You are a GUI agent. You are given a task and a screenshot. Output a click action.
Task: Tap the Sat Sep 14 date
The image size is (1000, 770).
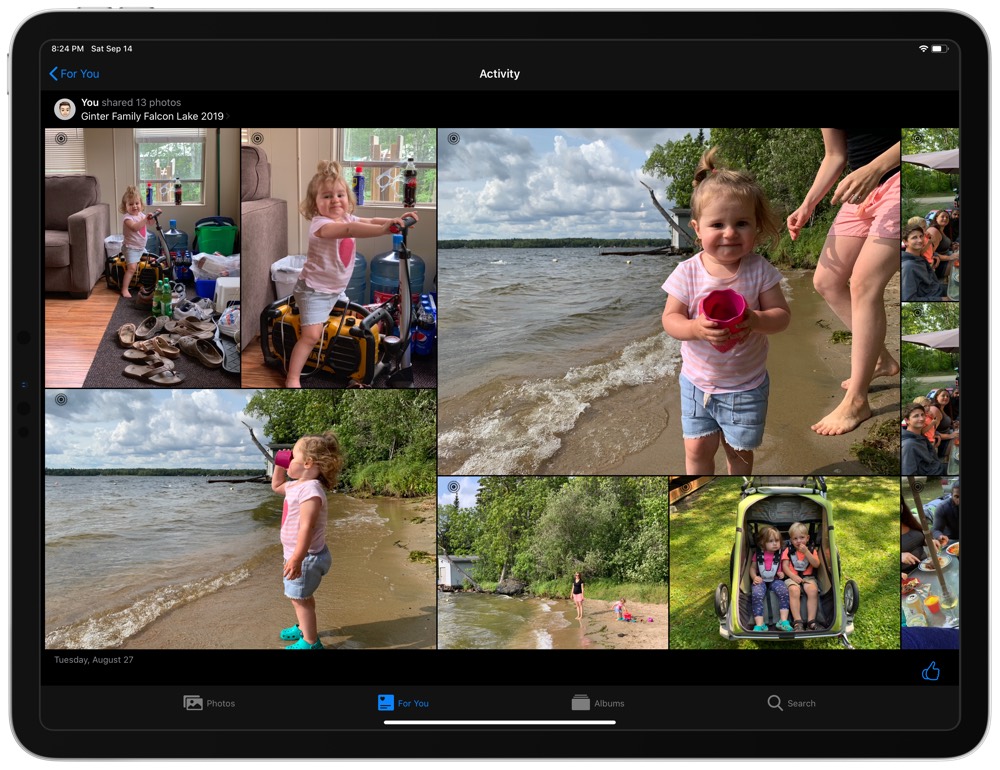tap(112, 48)
